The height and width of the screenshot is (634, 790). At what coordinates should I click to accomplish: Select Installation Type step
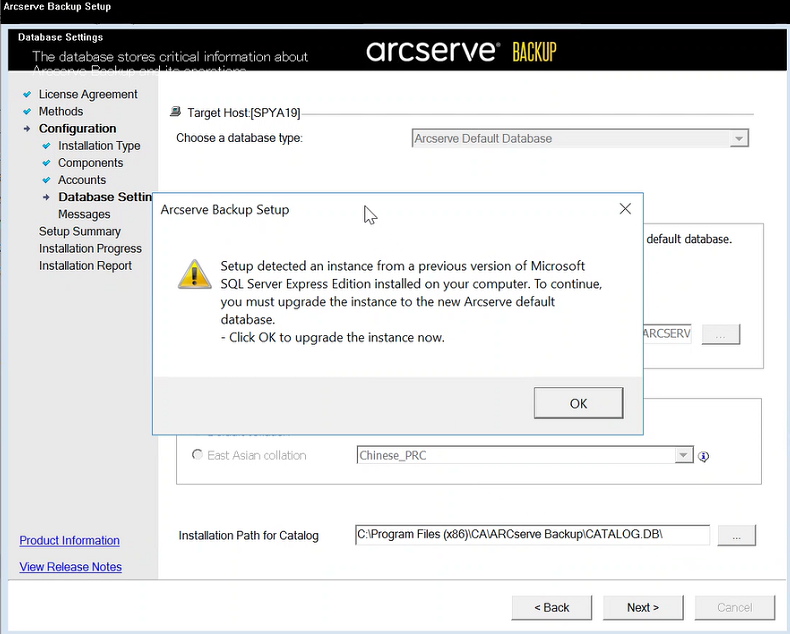[x=99, y=146]
